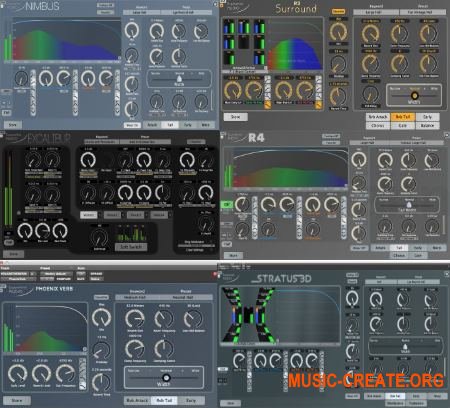Select the third voice button in Excalibur
Image resolution: width=450 pixels, height=408 pixels.
[135, 215]
